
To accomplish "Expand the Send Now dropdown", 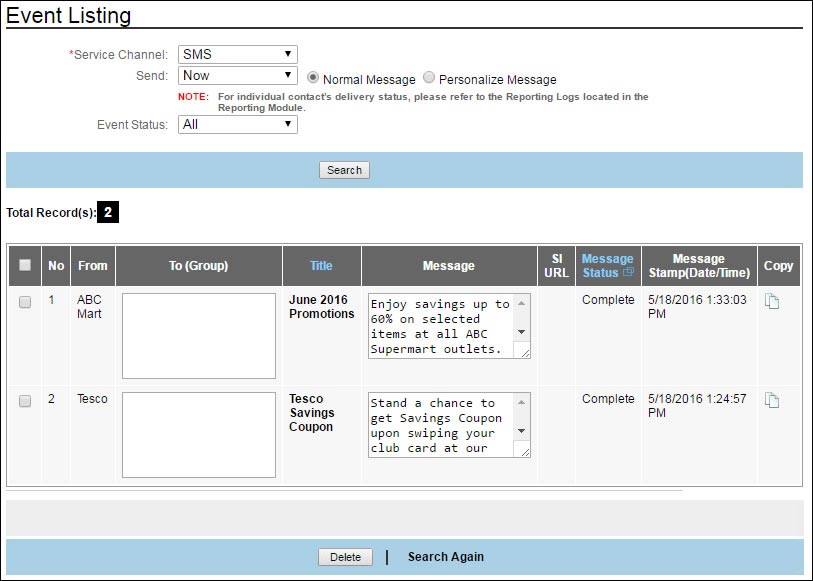I will [237, 75].
